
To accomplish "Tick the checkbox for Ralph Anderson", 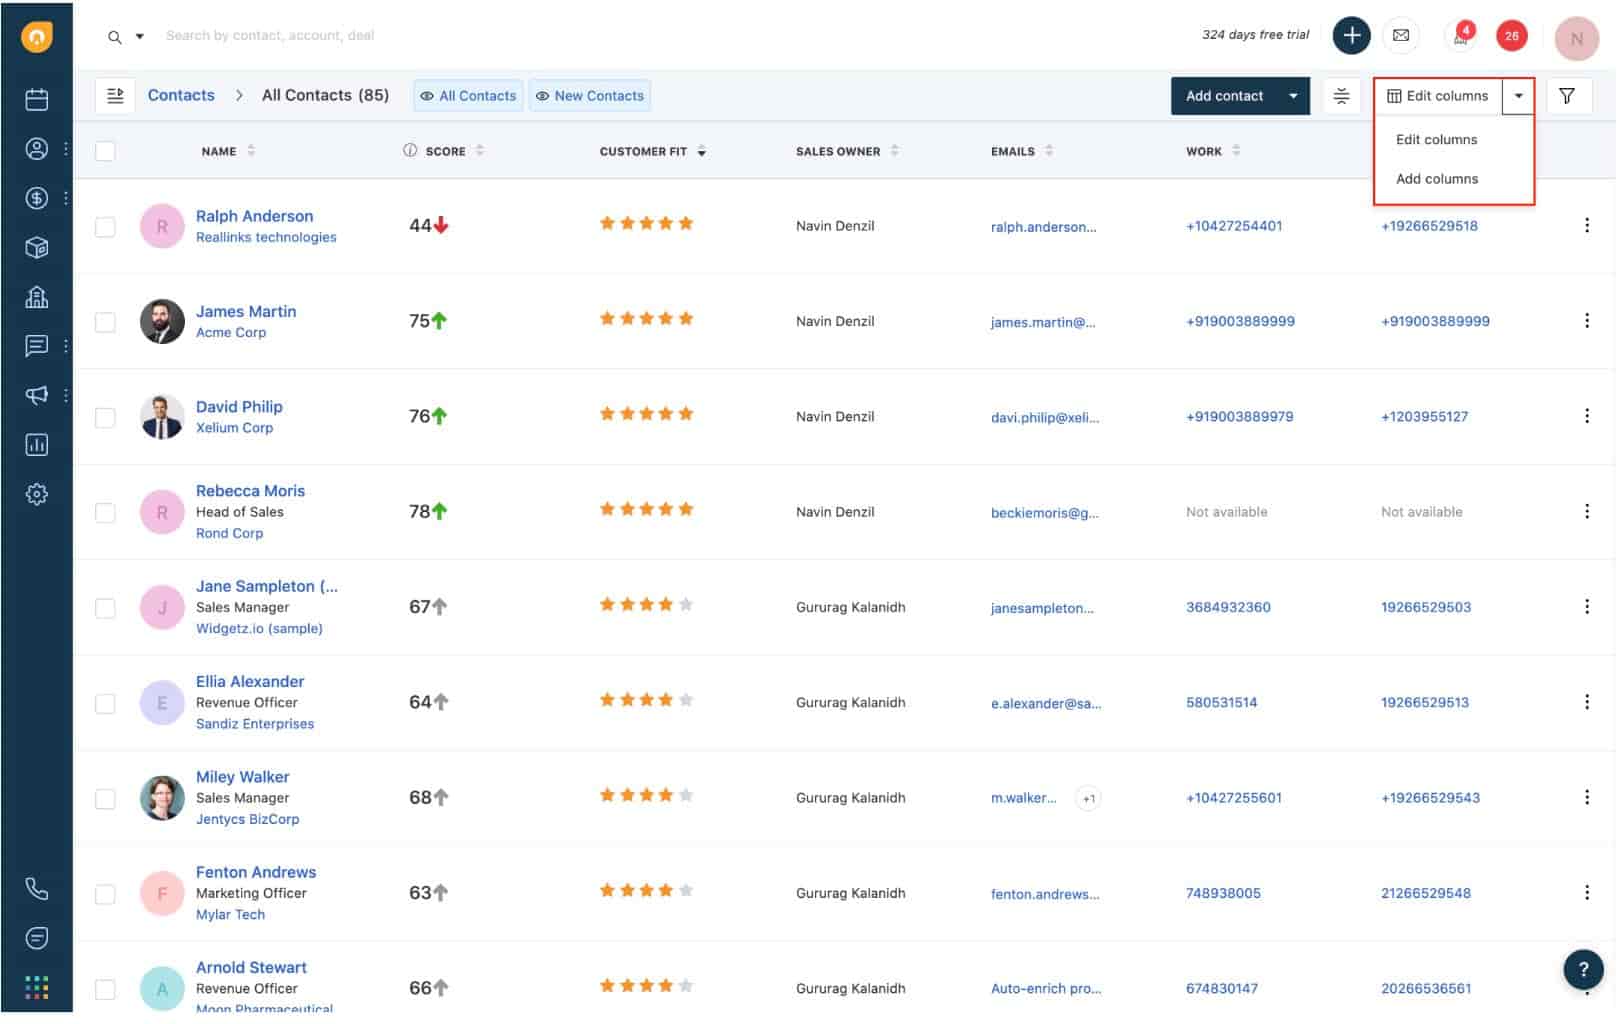I will [x=105, y=227].
